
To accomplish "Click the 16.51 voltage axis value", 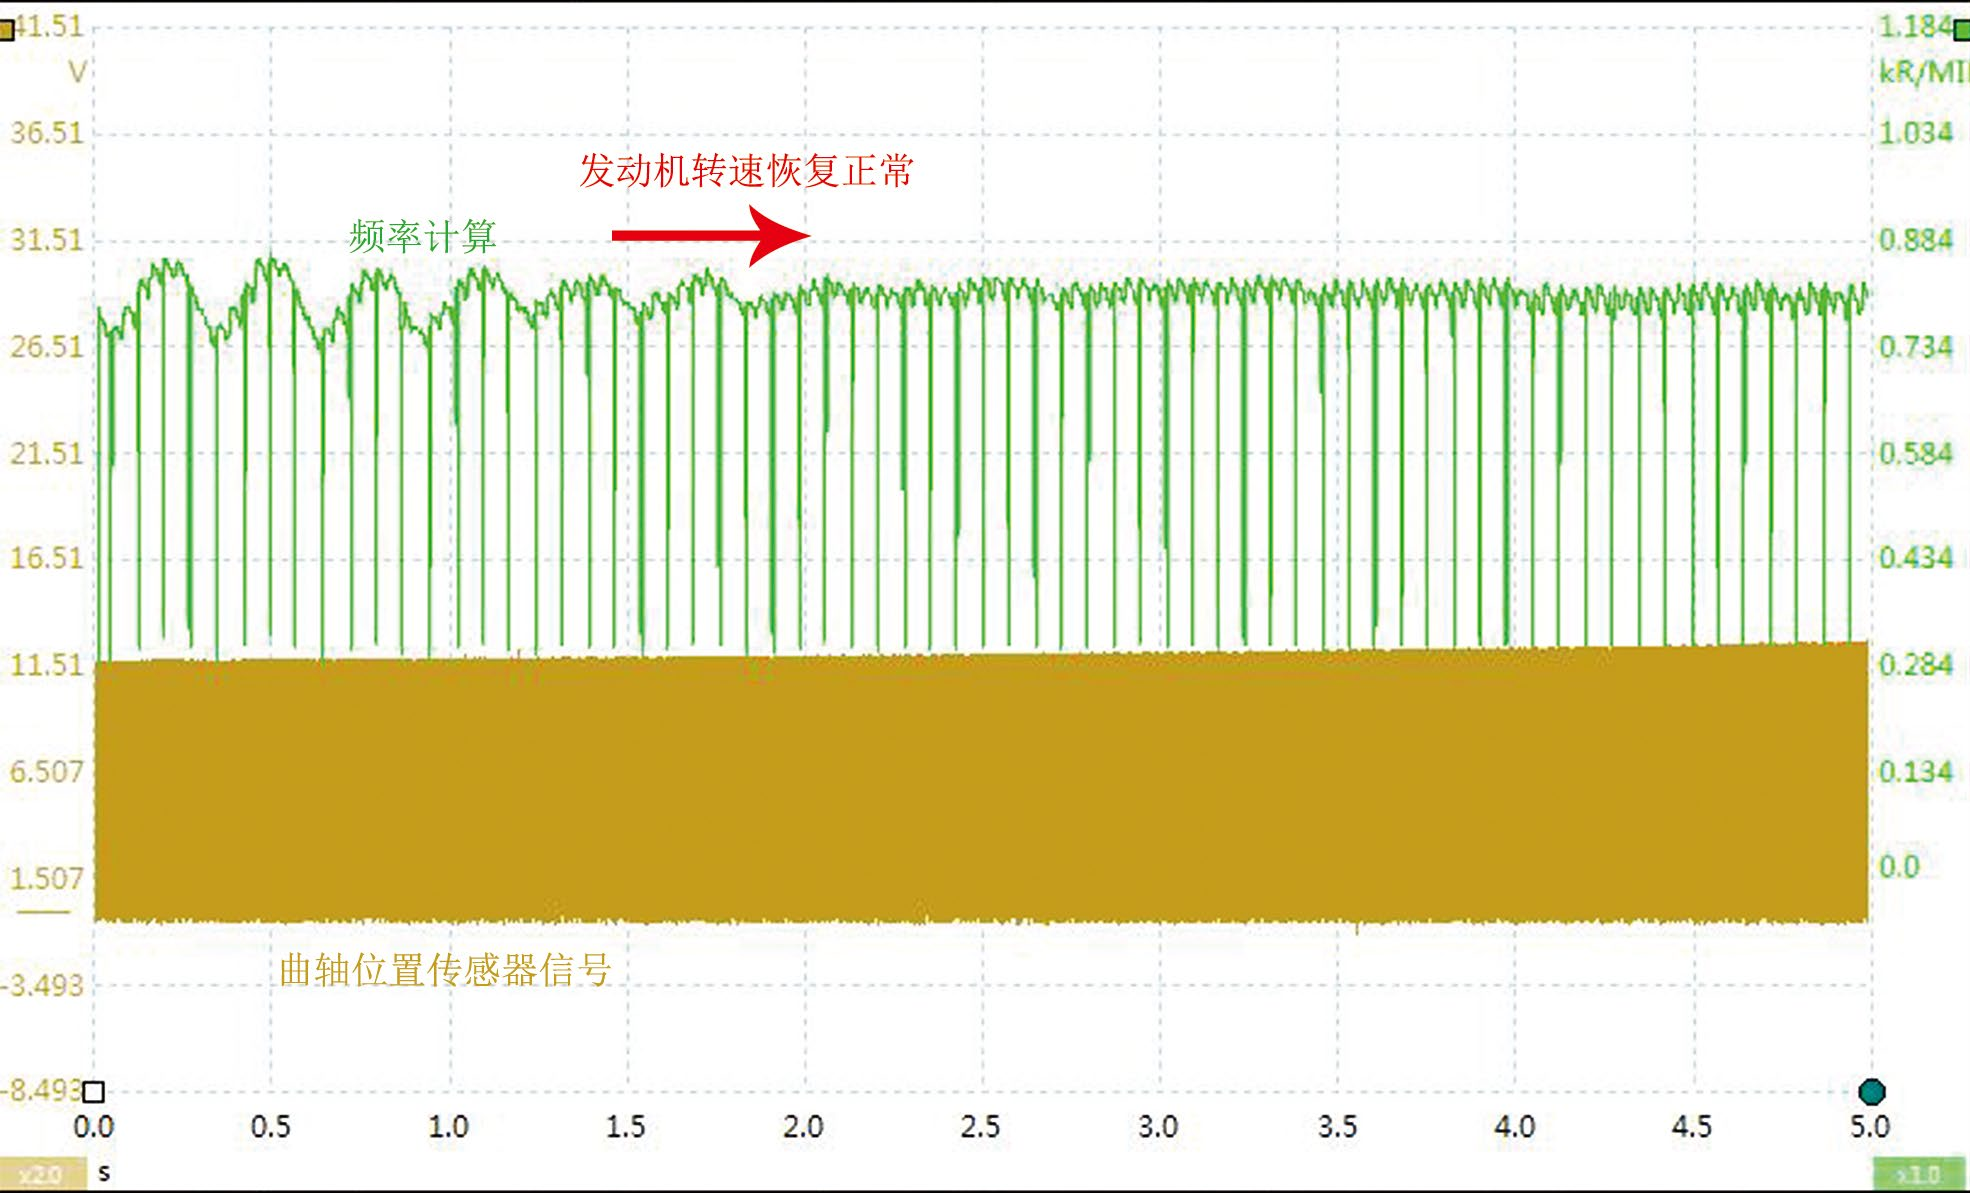I will [x=47, y=558].
